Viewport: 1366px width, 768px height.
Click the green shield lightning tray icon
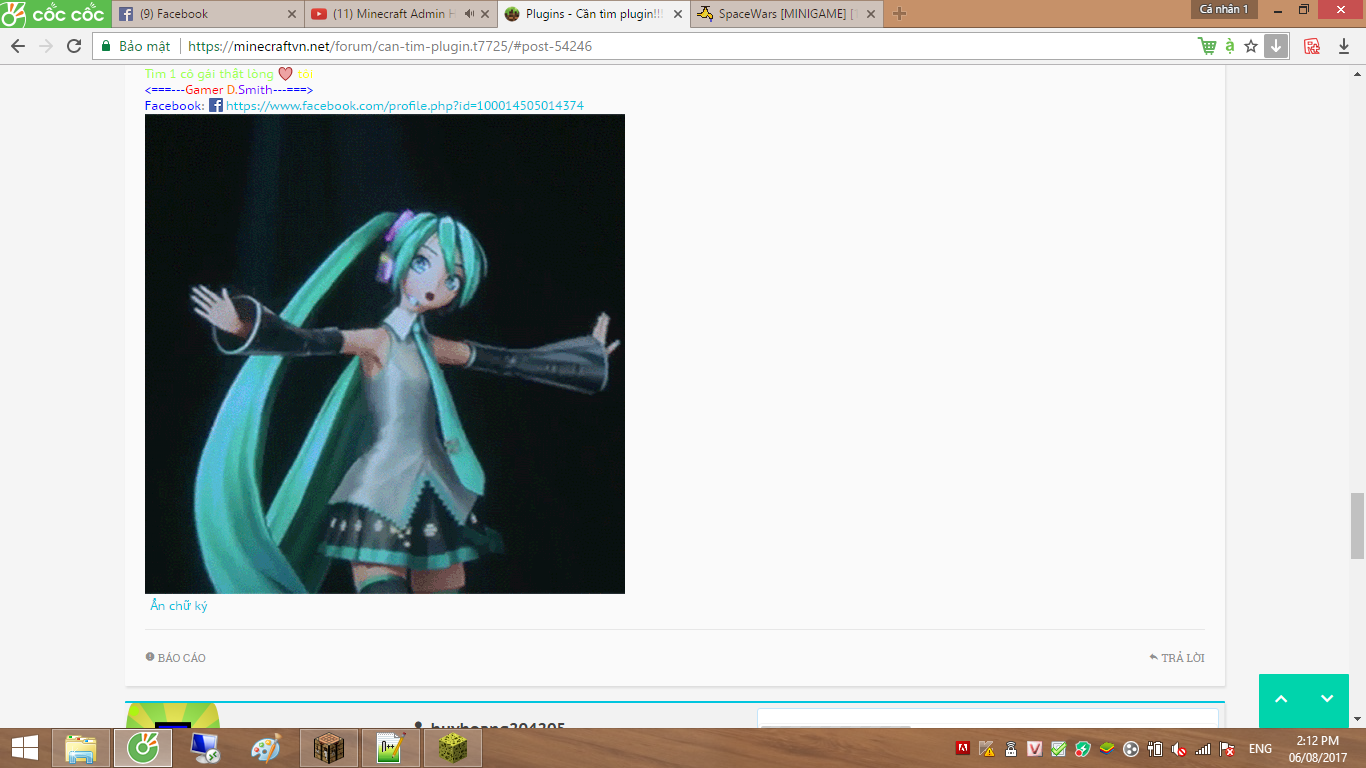pyautogui.click(x=1083, y=749)
